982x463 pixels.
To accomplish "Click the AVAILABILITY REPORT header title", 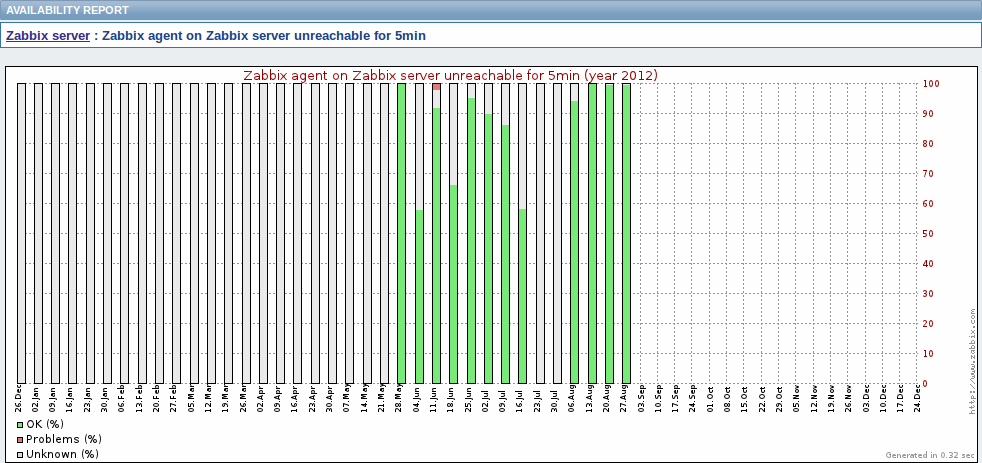I will 67,10.
